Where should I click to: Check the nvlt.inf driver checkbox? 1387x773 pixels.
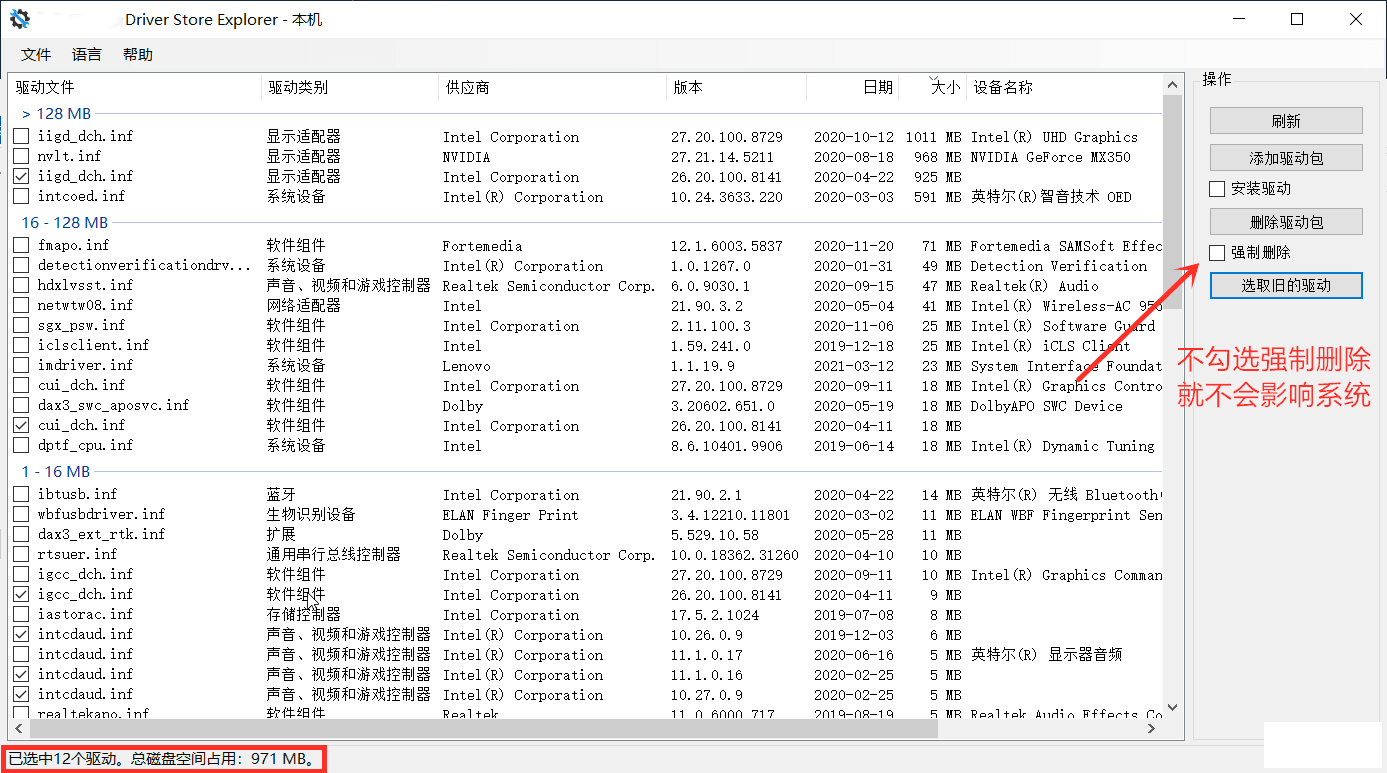[21, 157]
